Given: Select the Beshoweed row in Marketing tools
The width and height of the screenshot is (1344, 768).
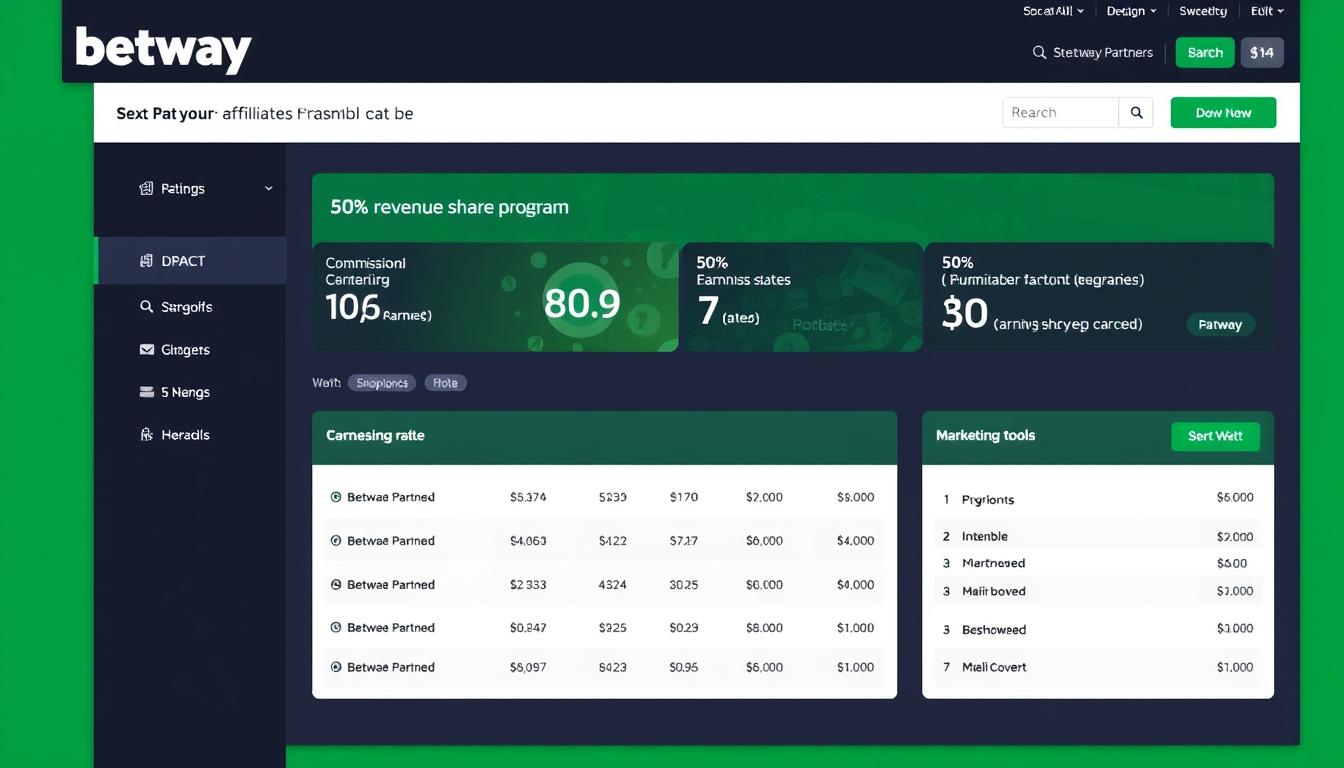Looking at the screenshot, I should pyautogui.click(x=1097, y=629).
